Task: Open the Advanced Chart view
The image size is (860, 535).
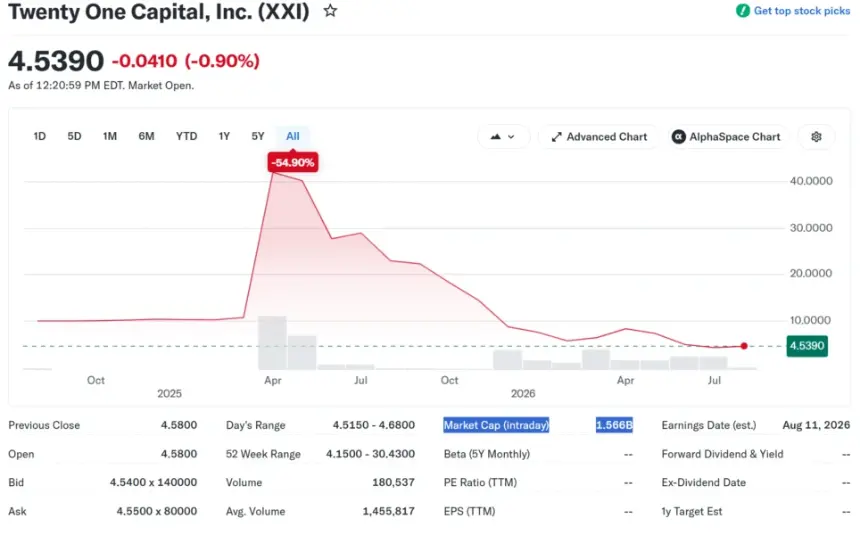Action: click(x=599, y=137)
